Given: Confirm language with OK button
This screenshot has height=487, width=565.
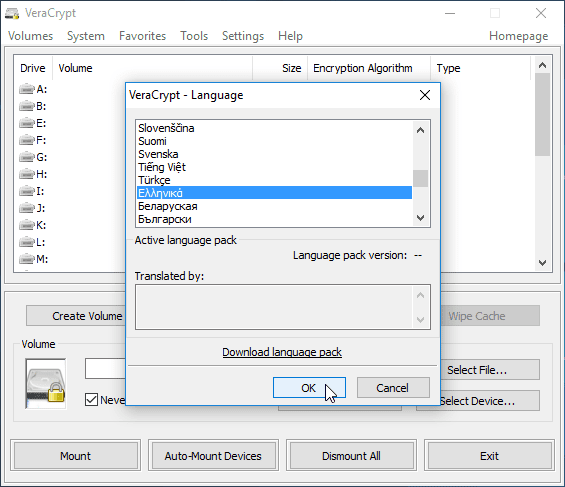Looking at the screenshot, I should (x=309, y=388).
